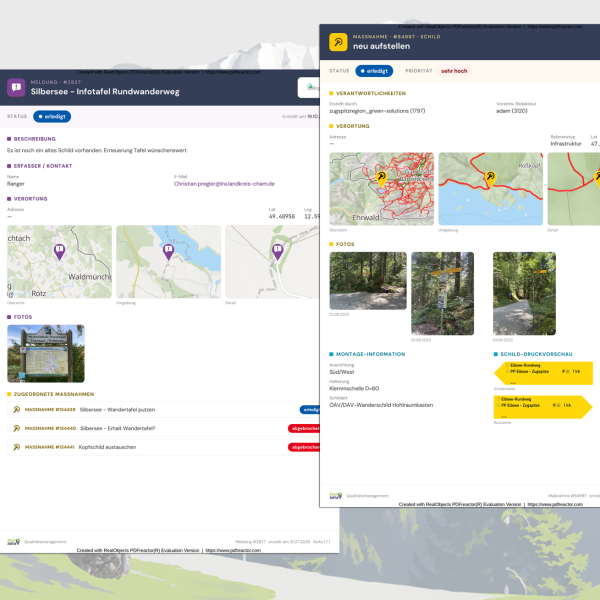The width and height of the screenshot is (600, 600).
Task: Click the Ausrichtung value 'Süd/West'
Action: click(341, 372)
